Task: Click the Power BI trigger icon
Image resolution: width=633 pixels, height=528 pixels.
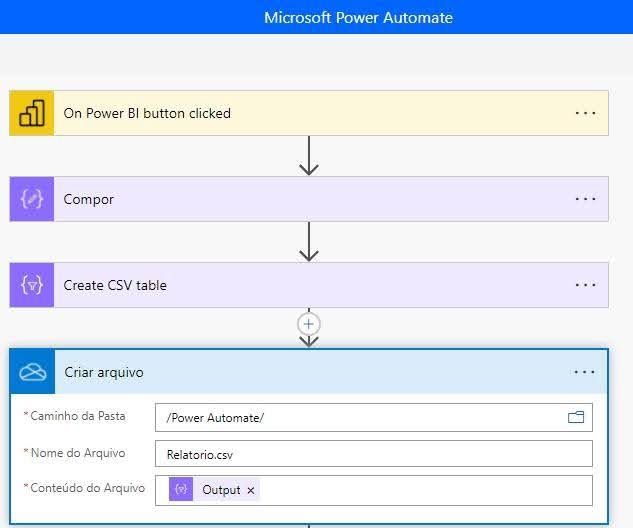Action: click(x=31, y=113)
